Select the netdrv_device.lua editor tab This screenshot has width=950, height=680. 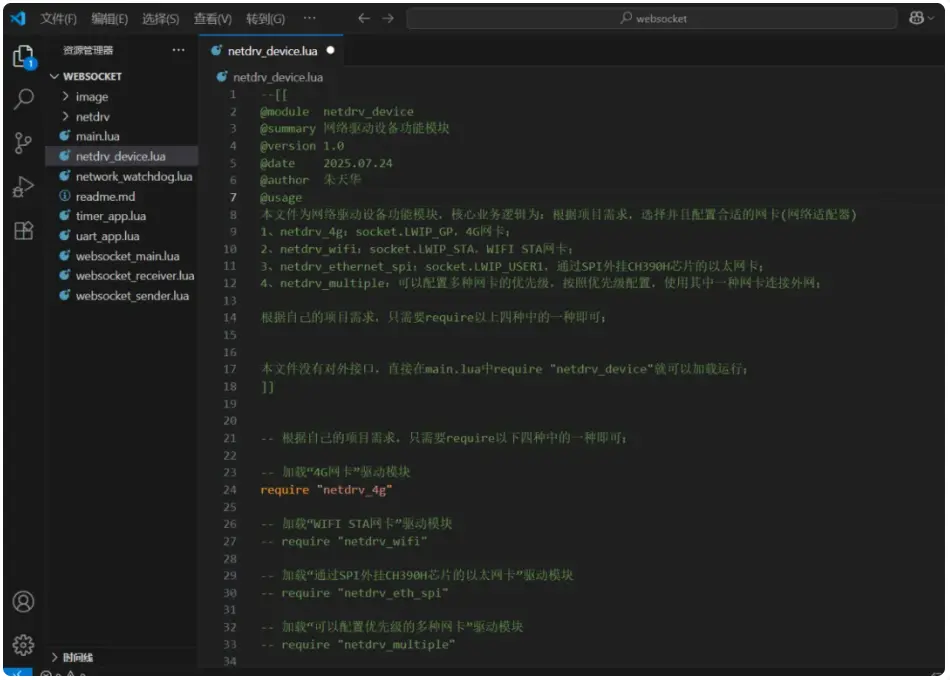(x=271, y=51)
